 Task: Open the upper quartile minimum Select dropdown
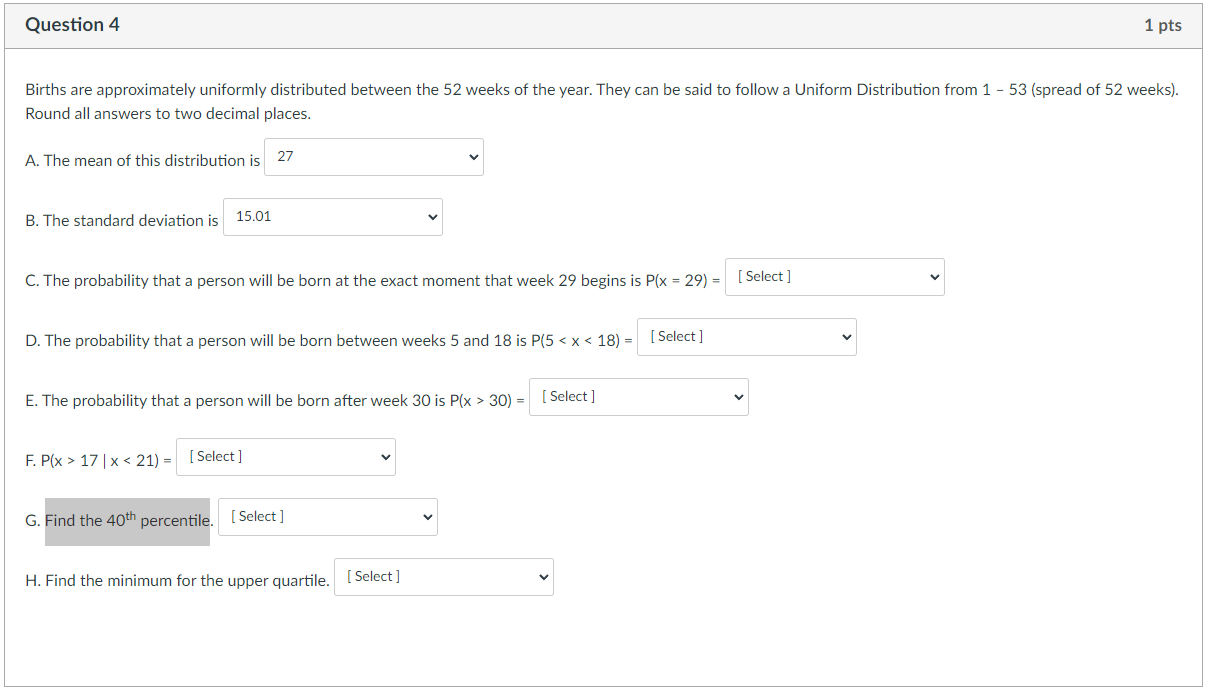coord(443,576)
